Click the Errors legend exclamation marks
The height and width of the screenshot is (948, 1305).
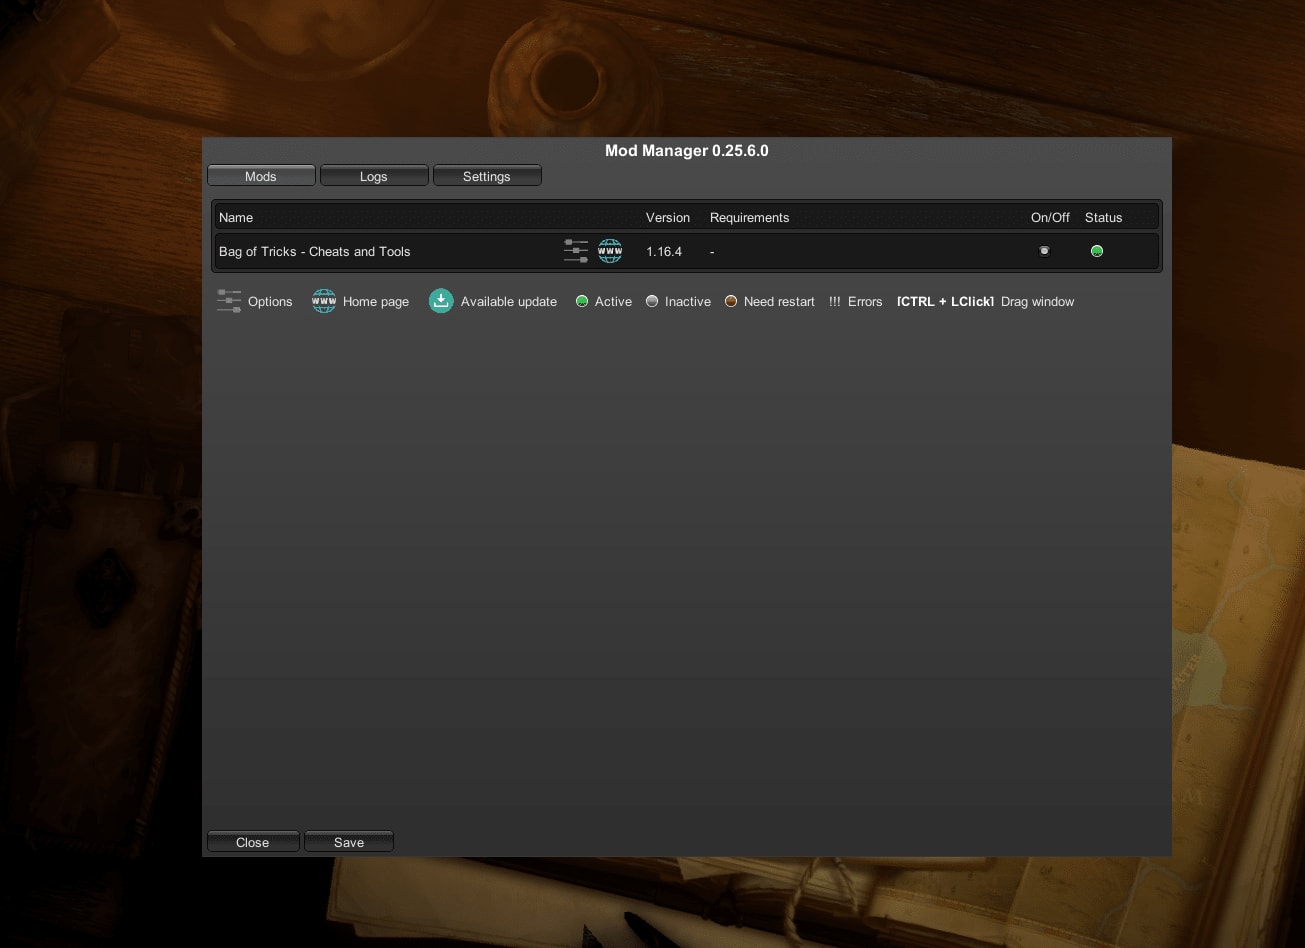click(x=835, y=301)
